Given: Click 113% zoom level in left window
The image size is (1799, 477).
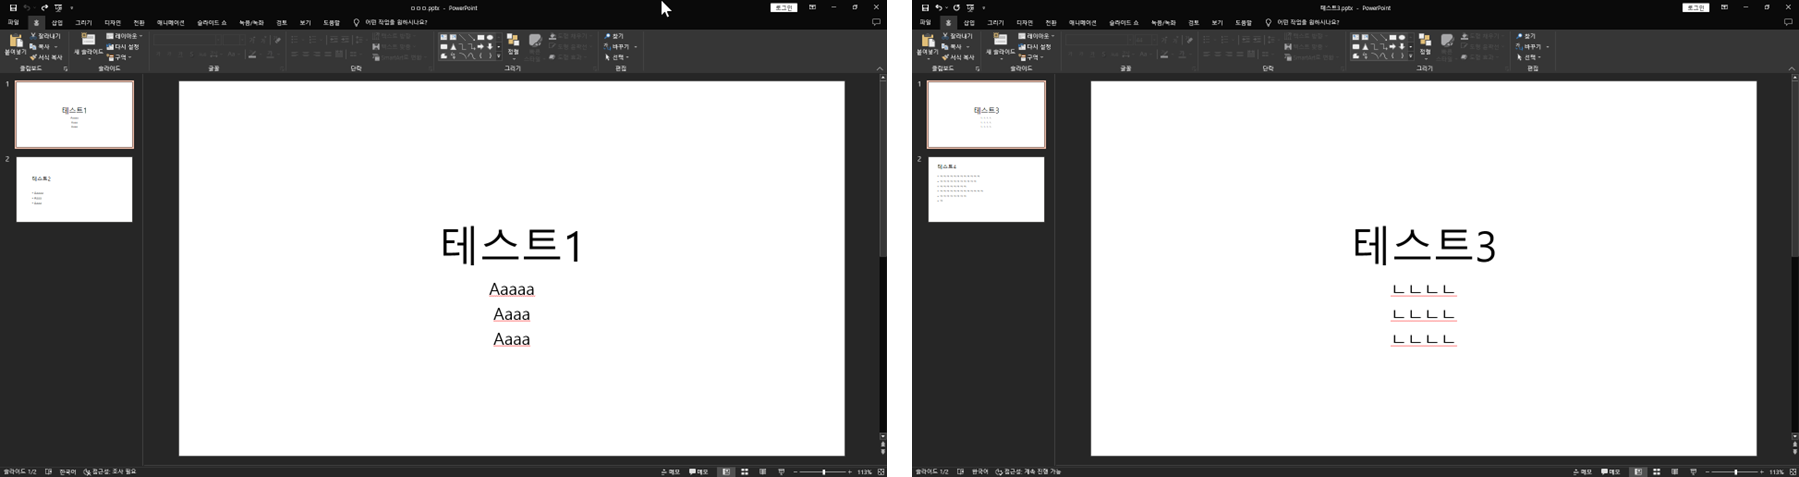Looking at the screenshot, I should click(865, 471).
